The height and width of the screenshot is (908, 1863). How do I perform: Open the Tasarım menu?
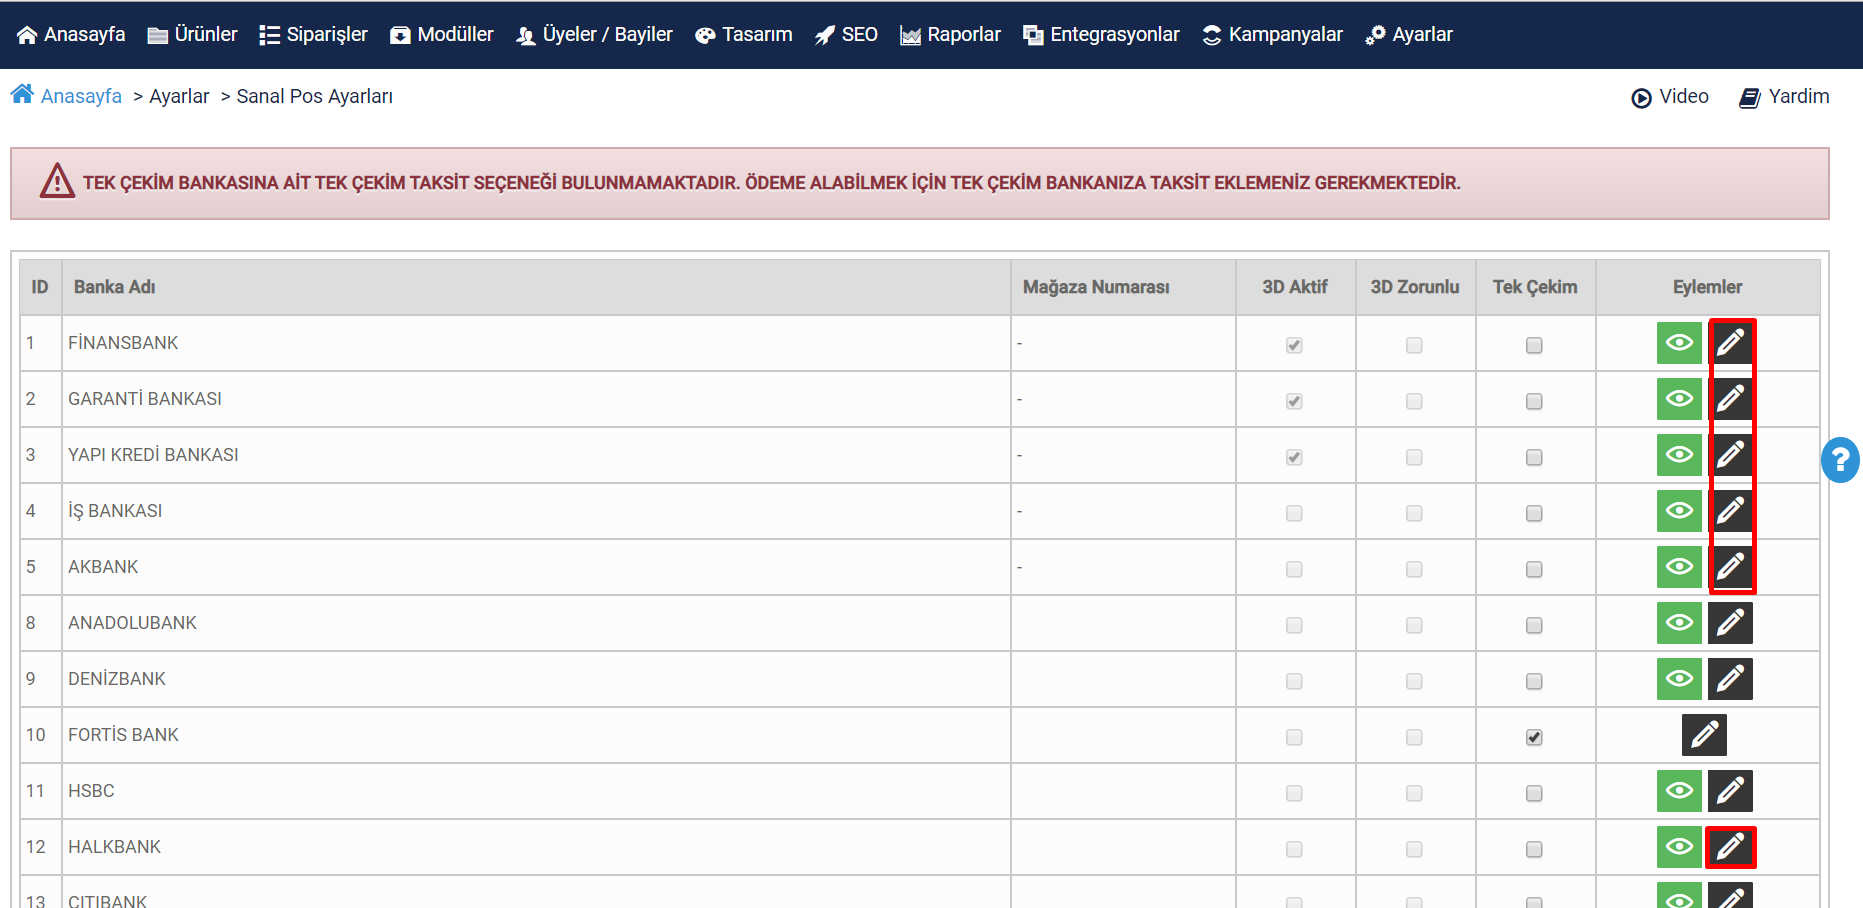[743, 34]
